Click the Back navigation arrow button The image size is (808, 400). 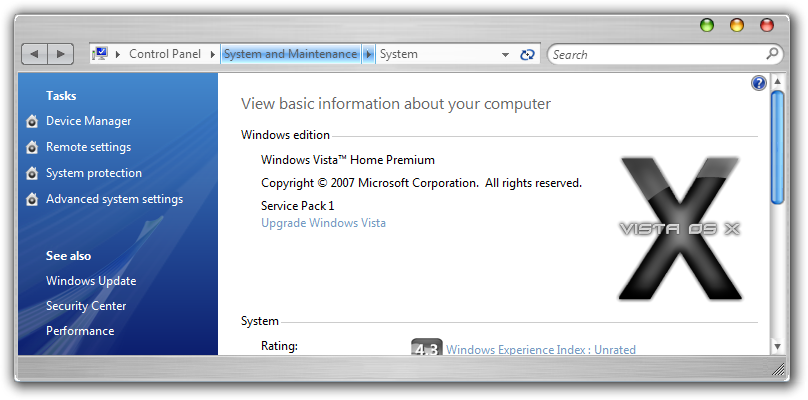35,54
